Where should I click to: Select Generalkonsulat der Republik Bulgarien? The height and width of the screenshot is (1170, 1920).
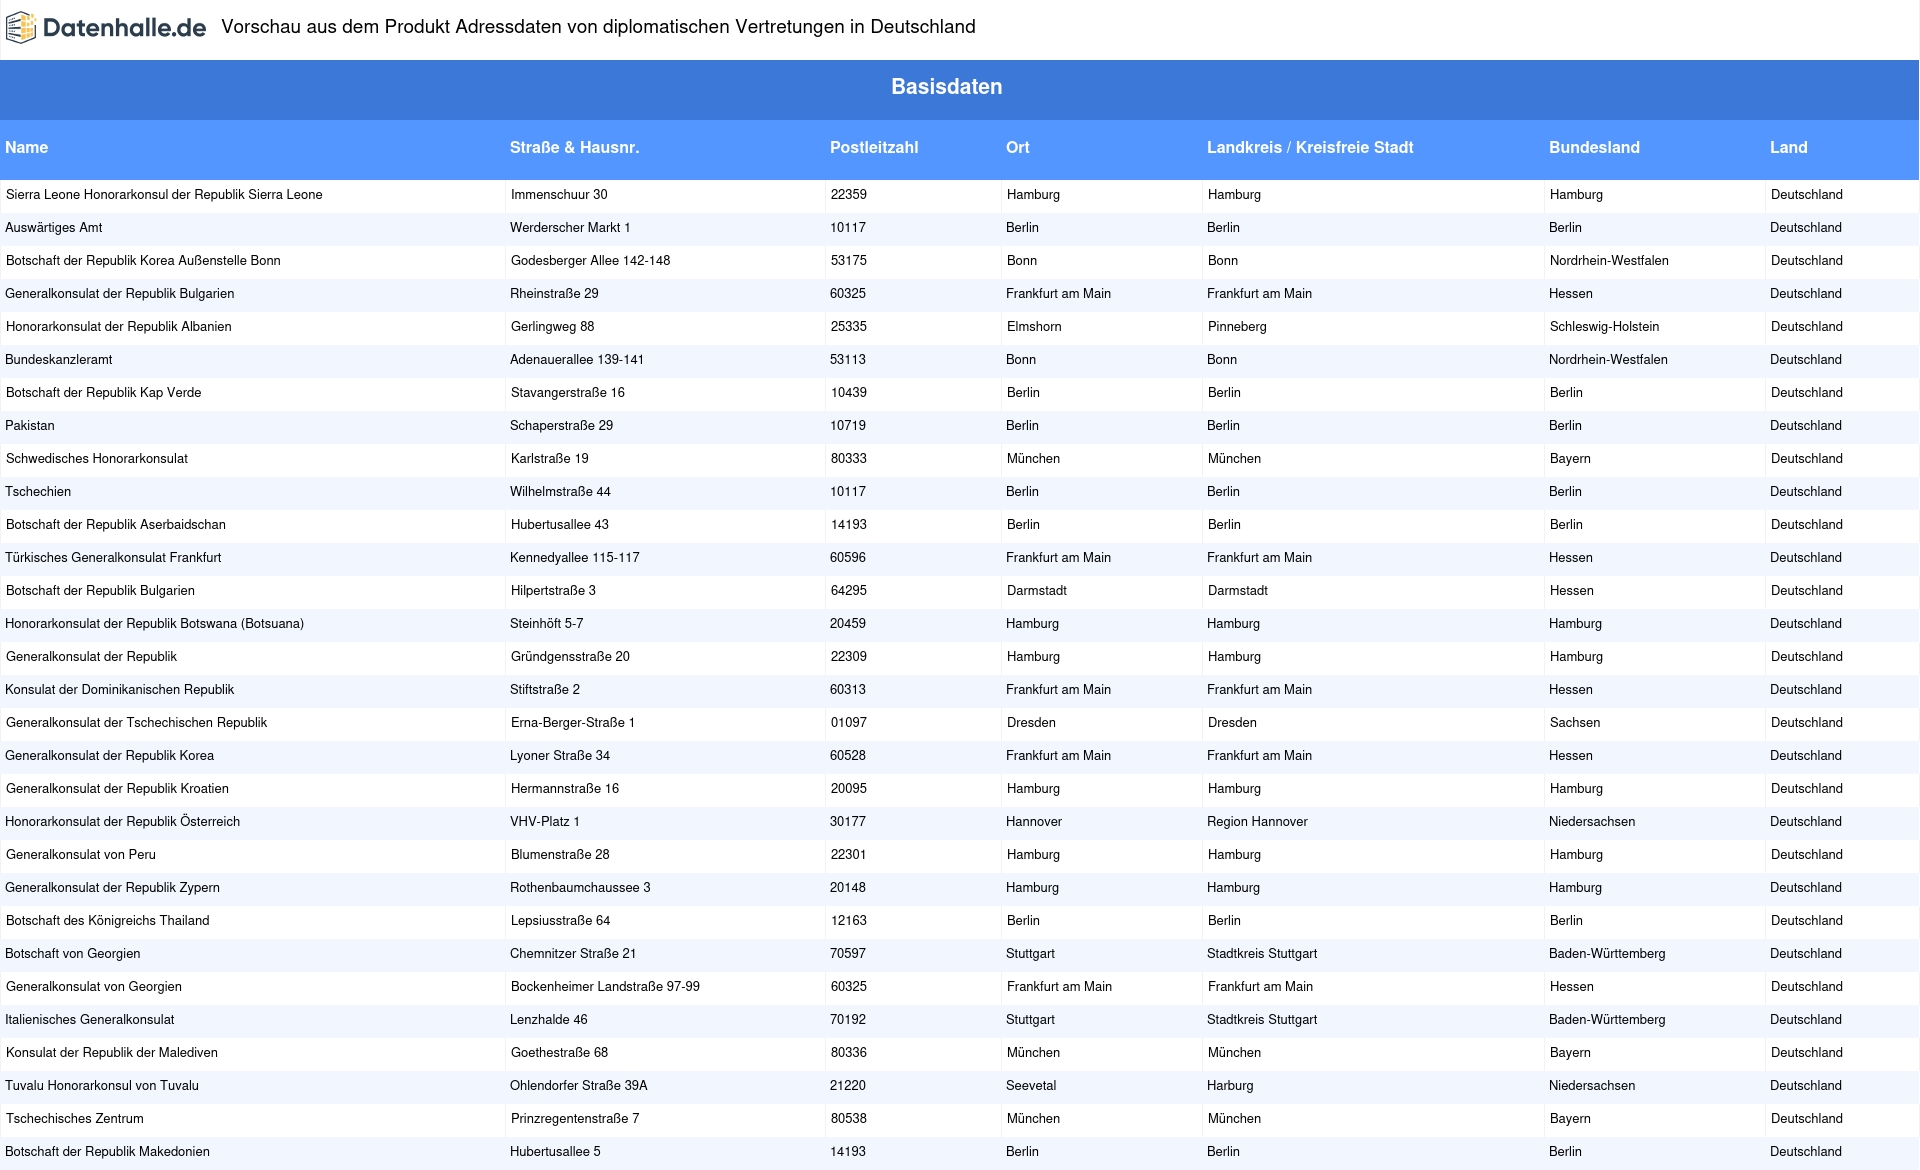click(x=120, y=293)
